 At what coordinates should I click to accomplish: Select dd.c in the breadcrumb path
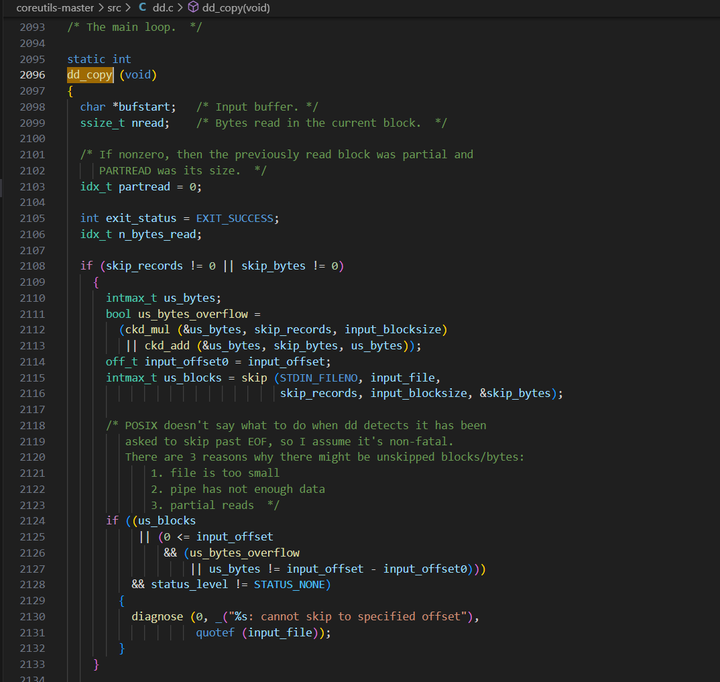(162, 8)
